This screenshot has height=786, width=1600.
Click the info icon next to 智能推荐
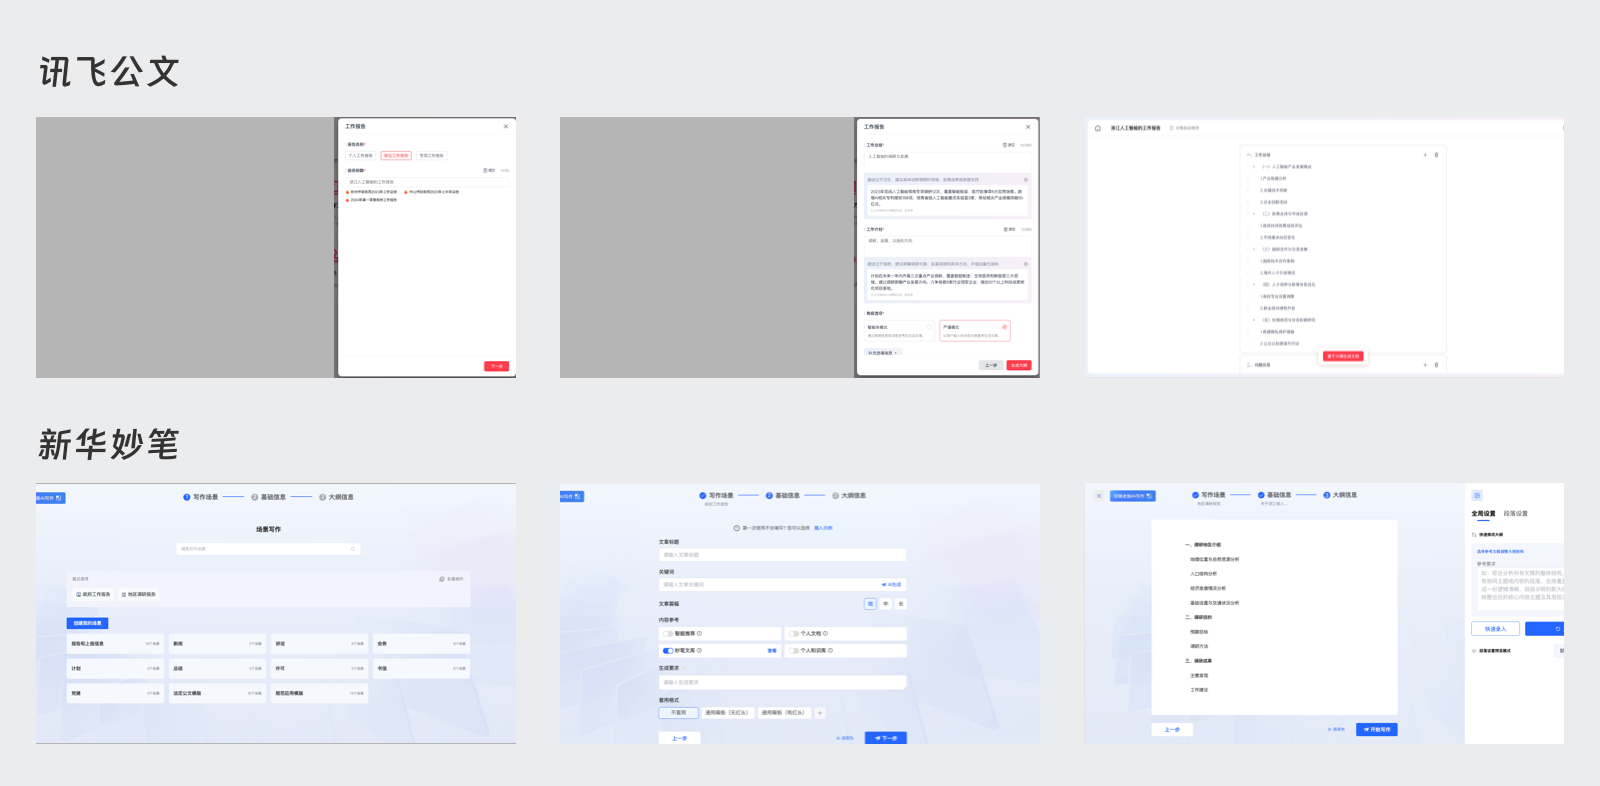click(699, 633)
